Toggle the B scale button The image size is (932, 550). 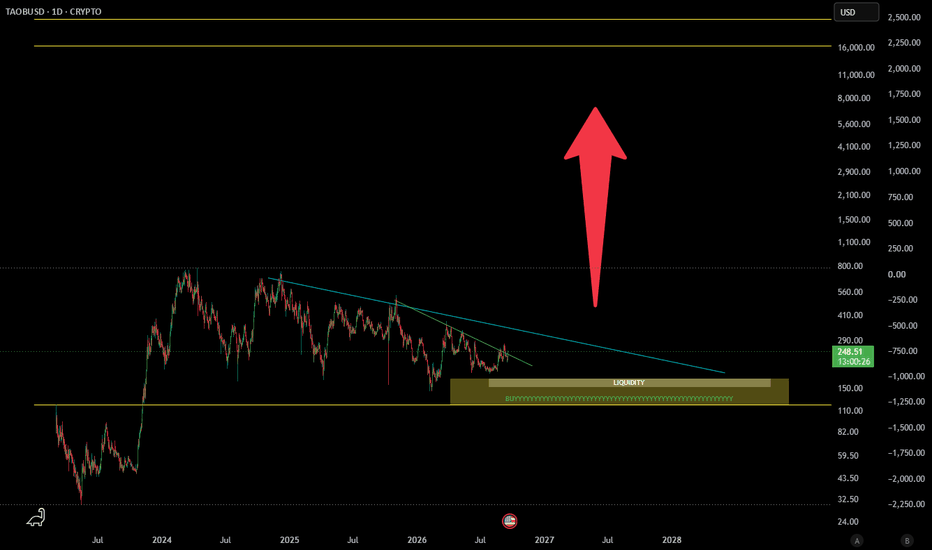pos(906,540)
